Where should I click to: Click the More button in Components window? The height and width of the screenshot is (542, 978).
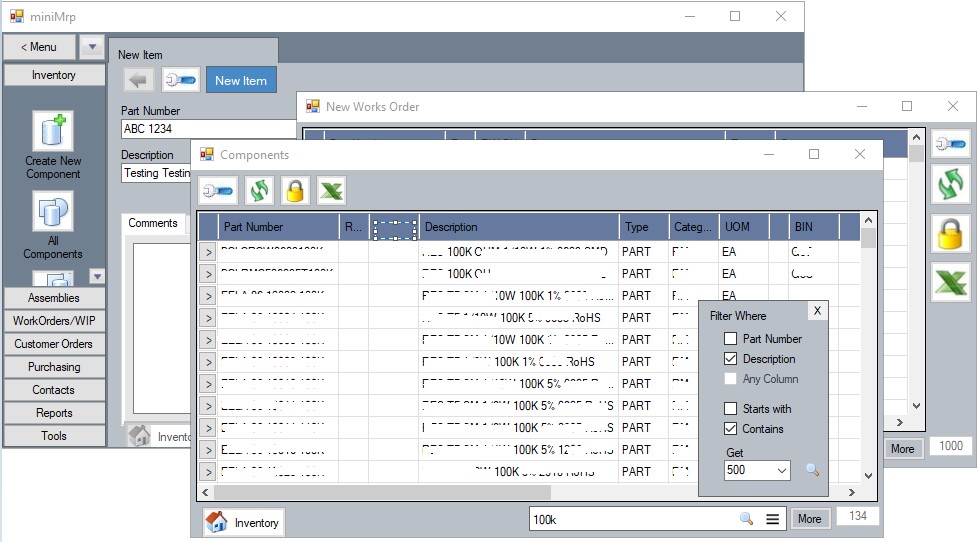[x=809, y=519]
